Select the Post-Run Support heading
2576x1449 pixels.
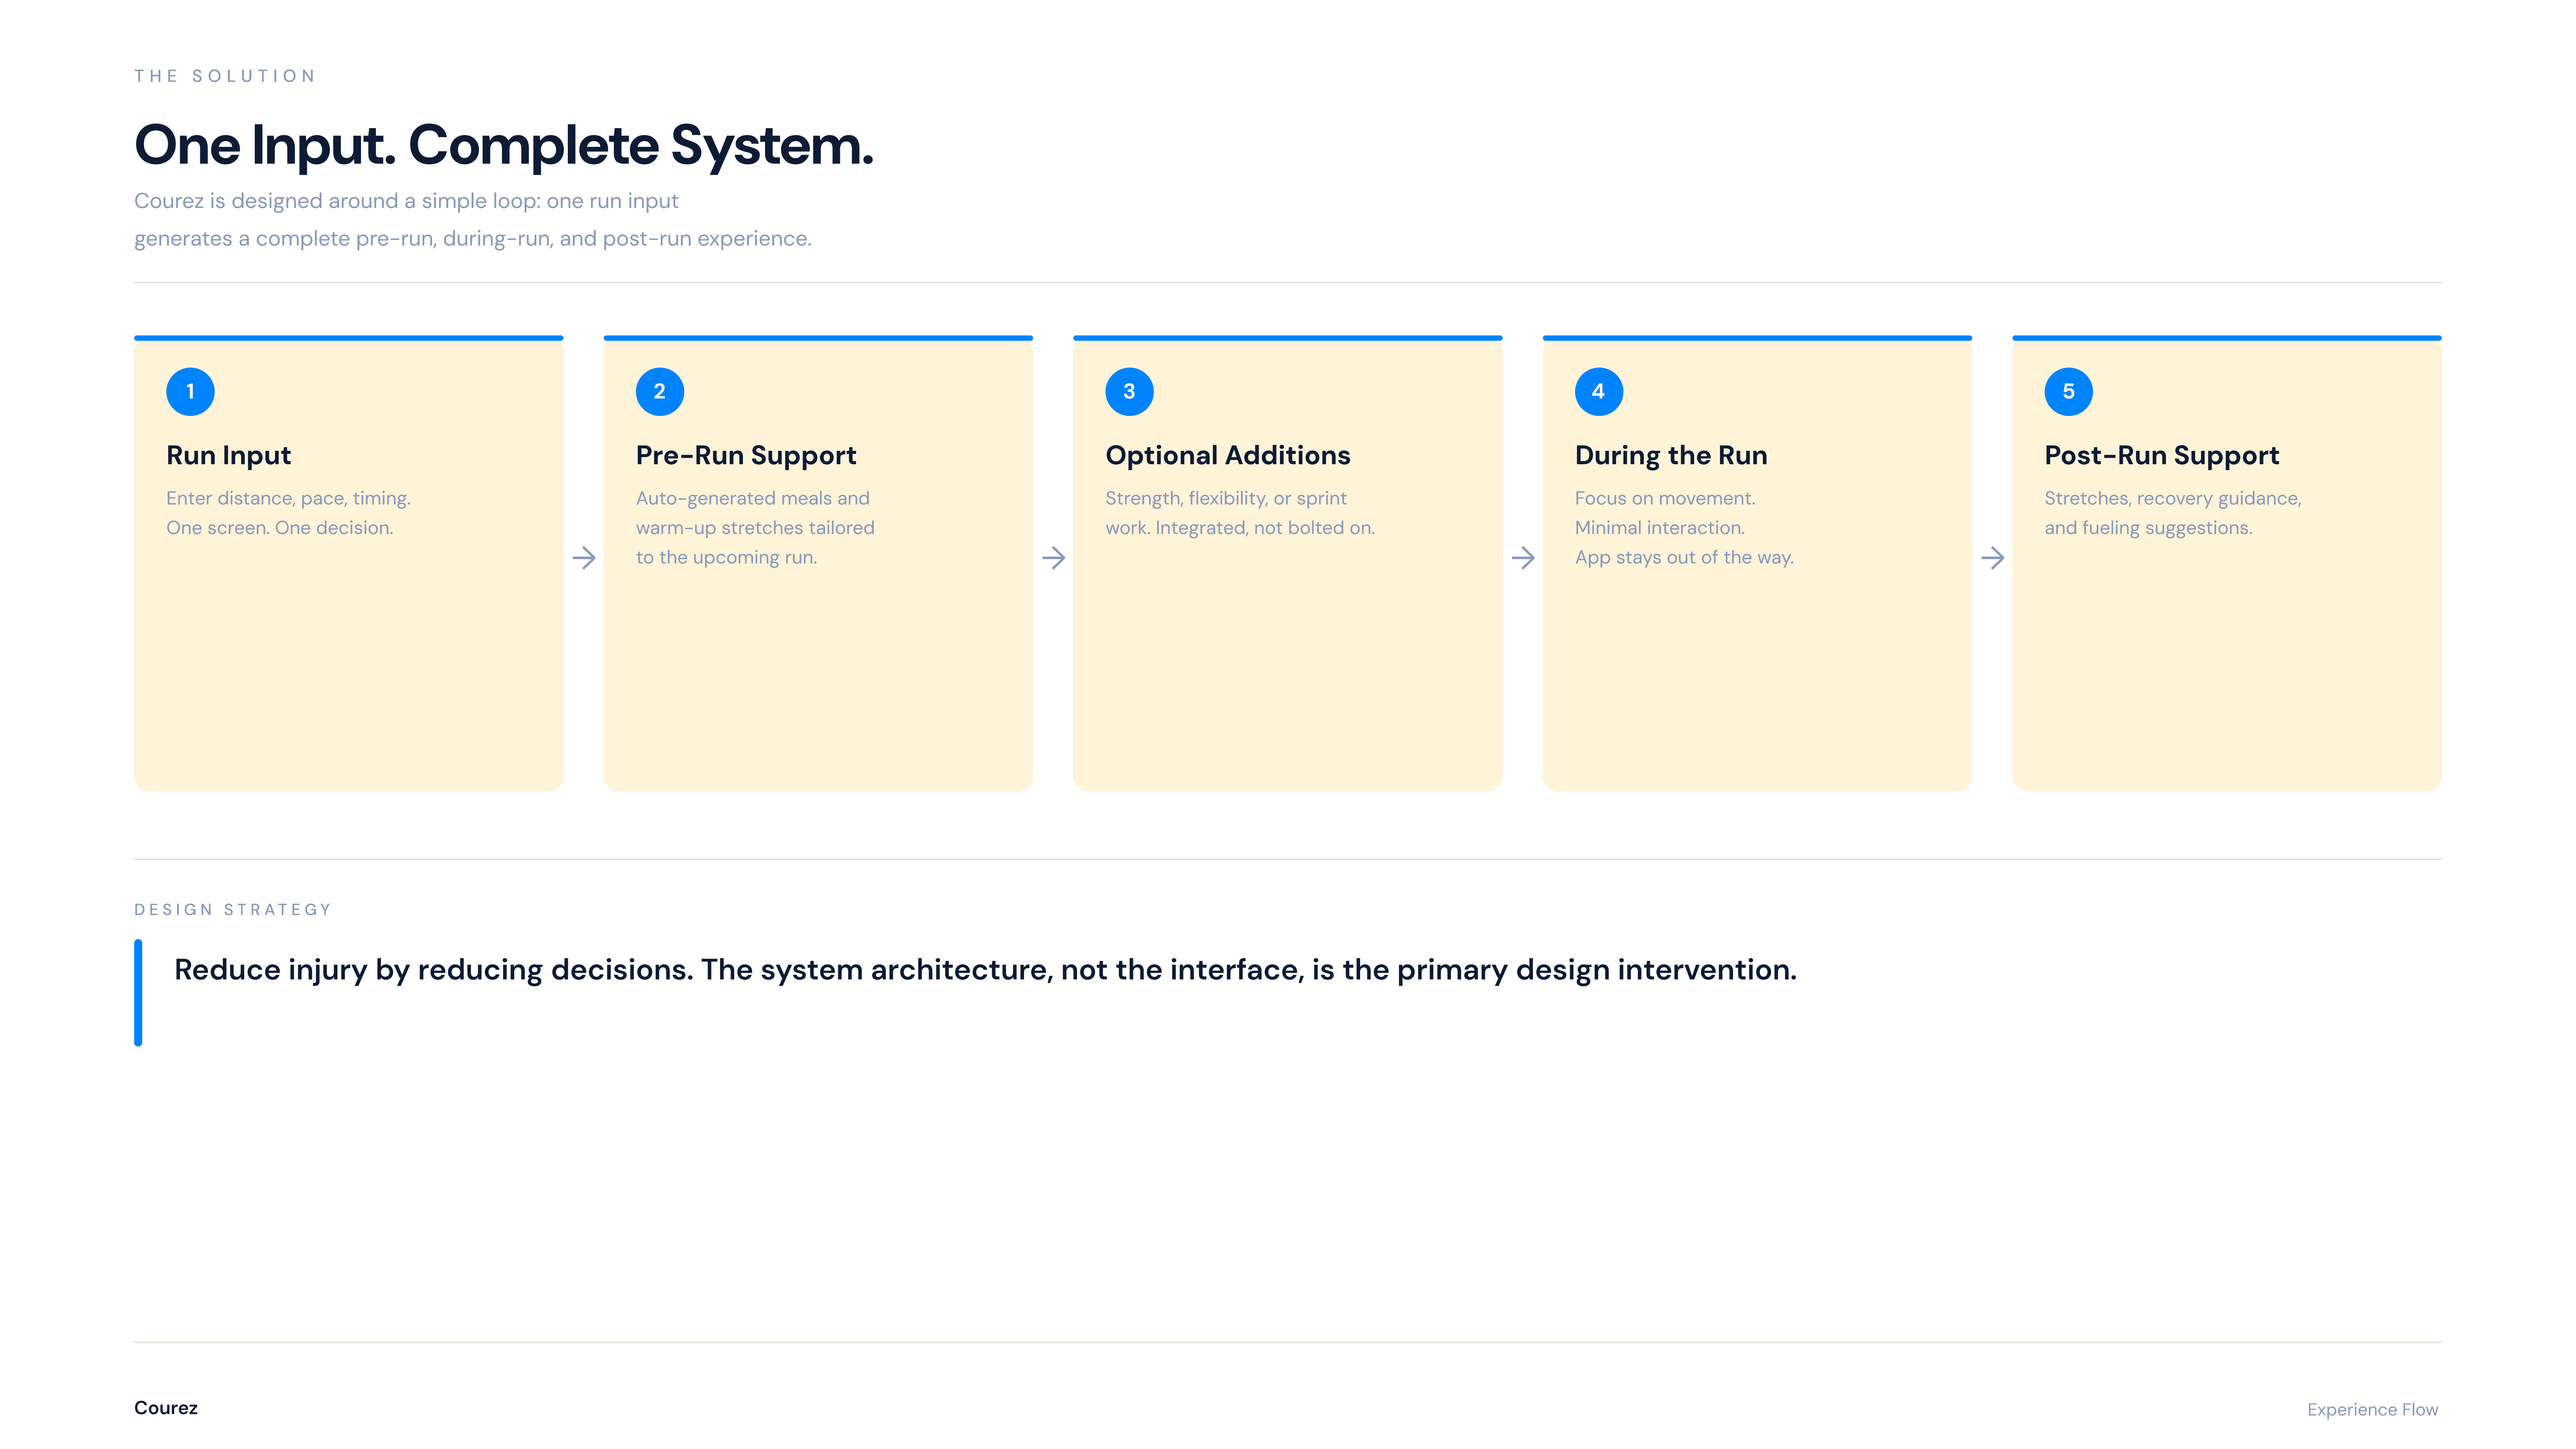click(2161, 455)
